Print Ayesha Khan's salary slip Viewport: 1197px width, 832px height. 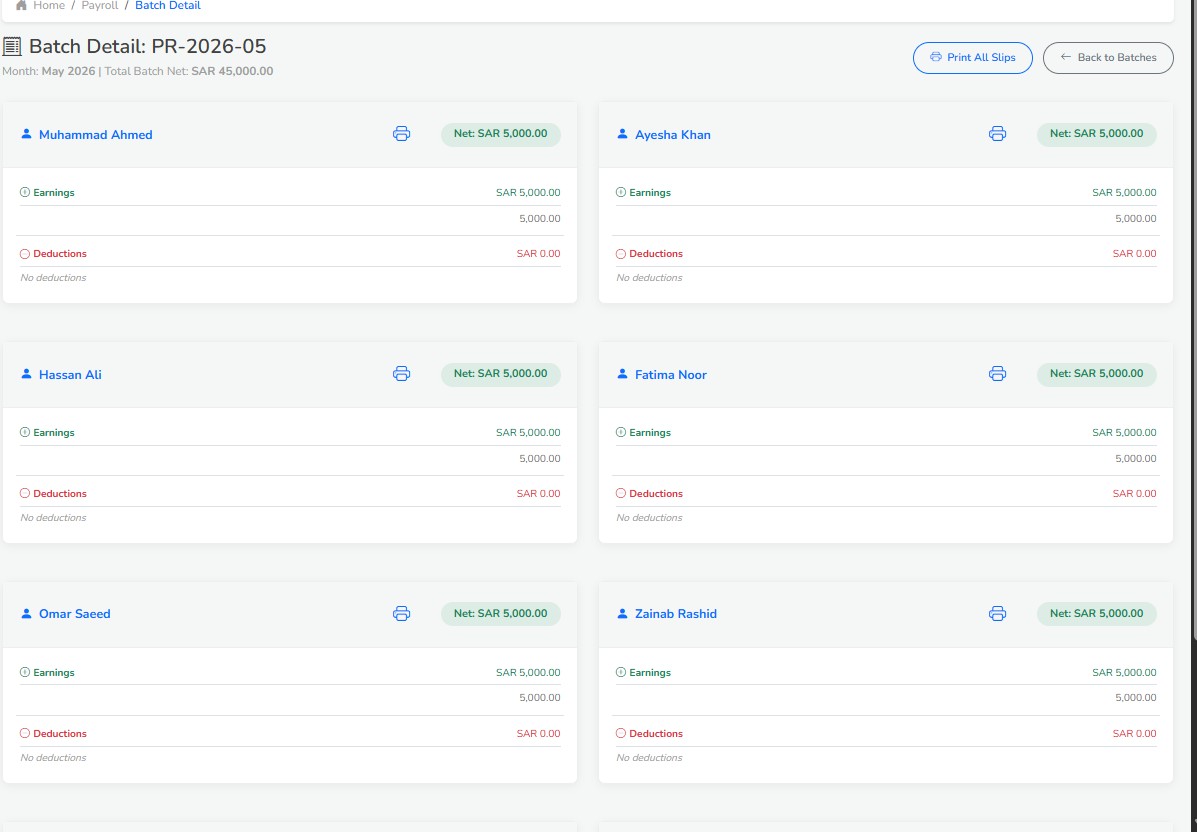(x=997, y=134)
